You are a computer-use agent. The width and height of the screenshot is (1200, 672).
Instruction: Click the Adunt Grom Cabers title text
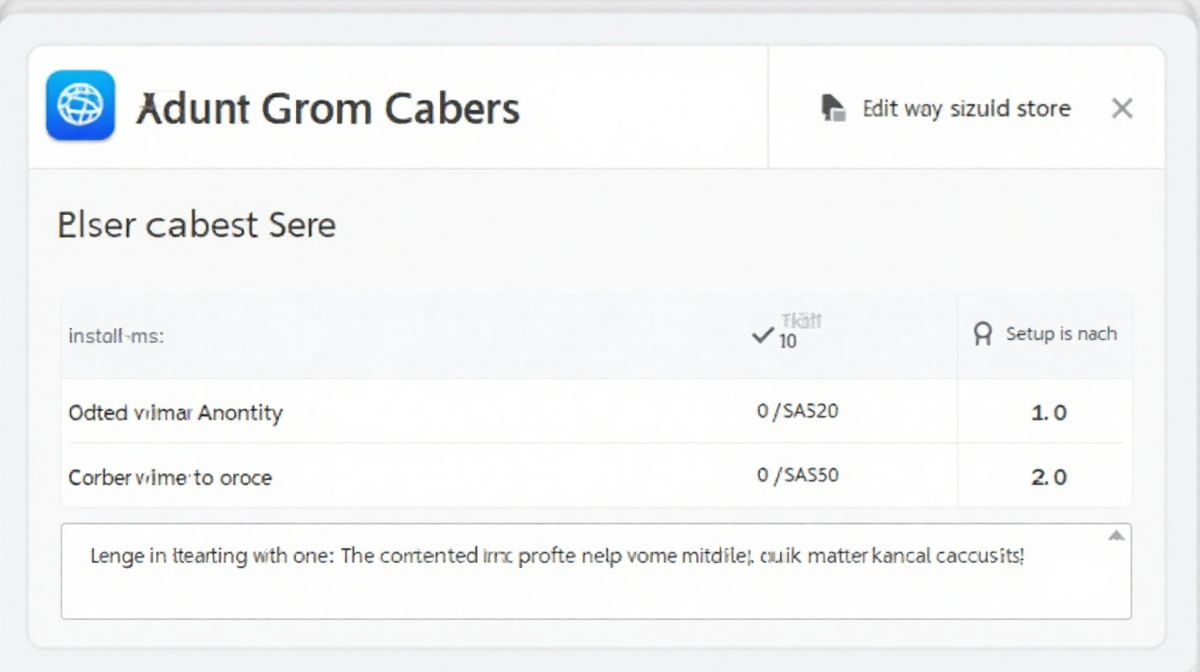coord(328,108)
